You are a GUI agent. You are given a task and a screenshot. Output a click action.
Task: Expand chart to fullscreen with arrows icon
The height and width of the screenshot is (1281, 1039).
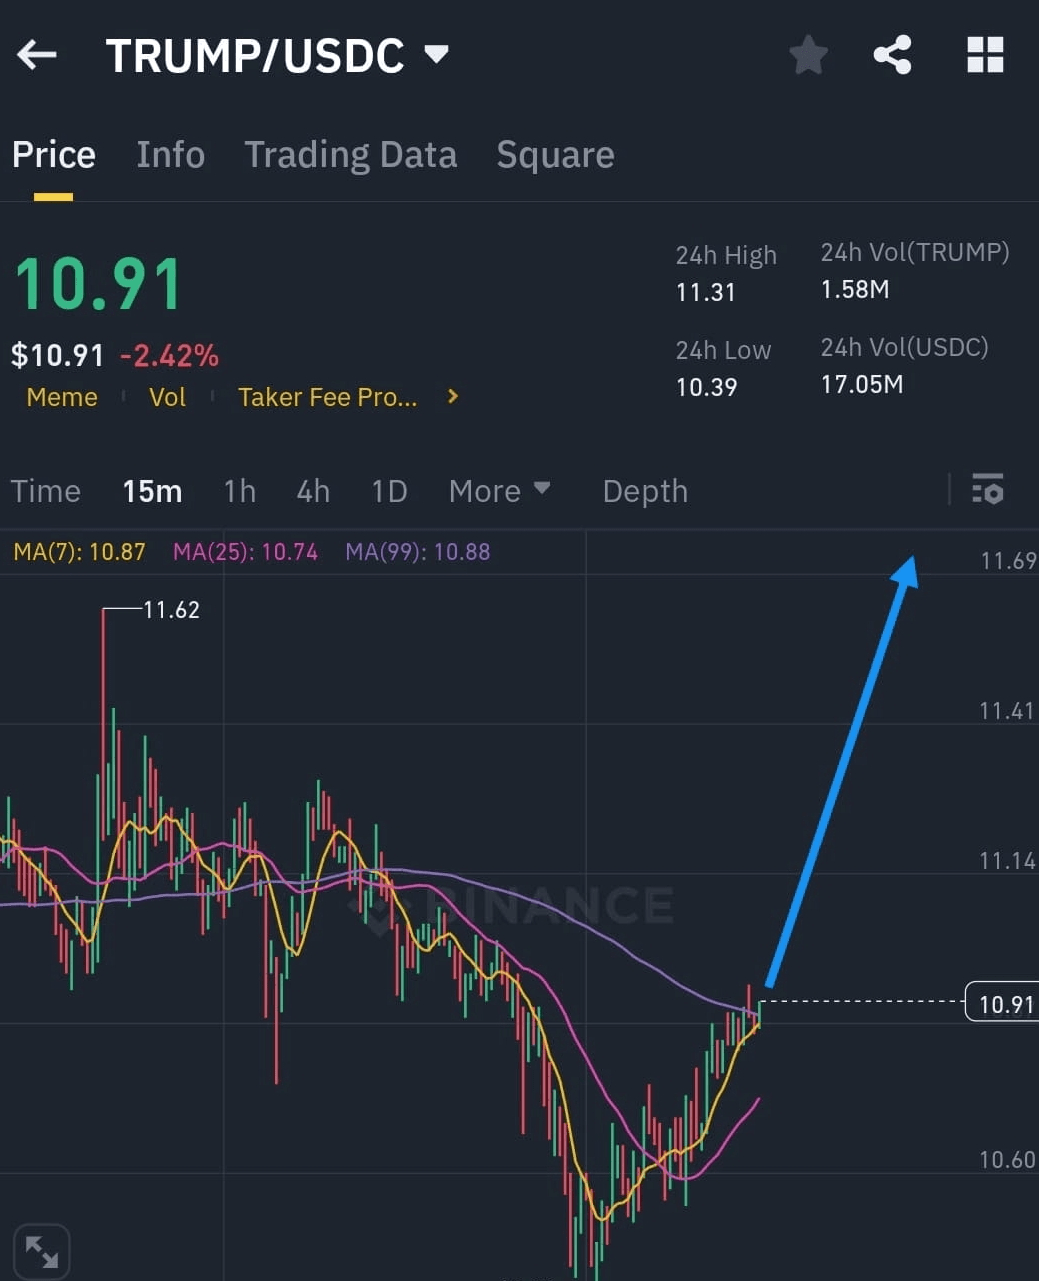(42, 1251)
